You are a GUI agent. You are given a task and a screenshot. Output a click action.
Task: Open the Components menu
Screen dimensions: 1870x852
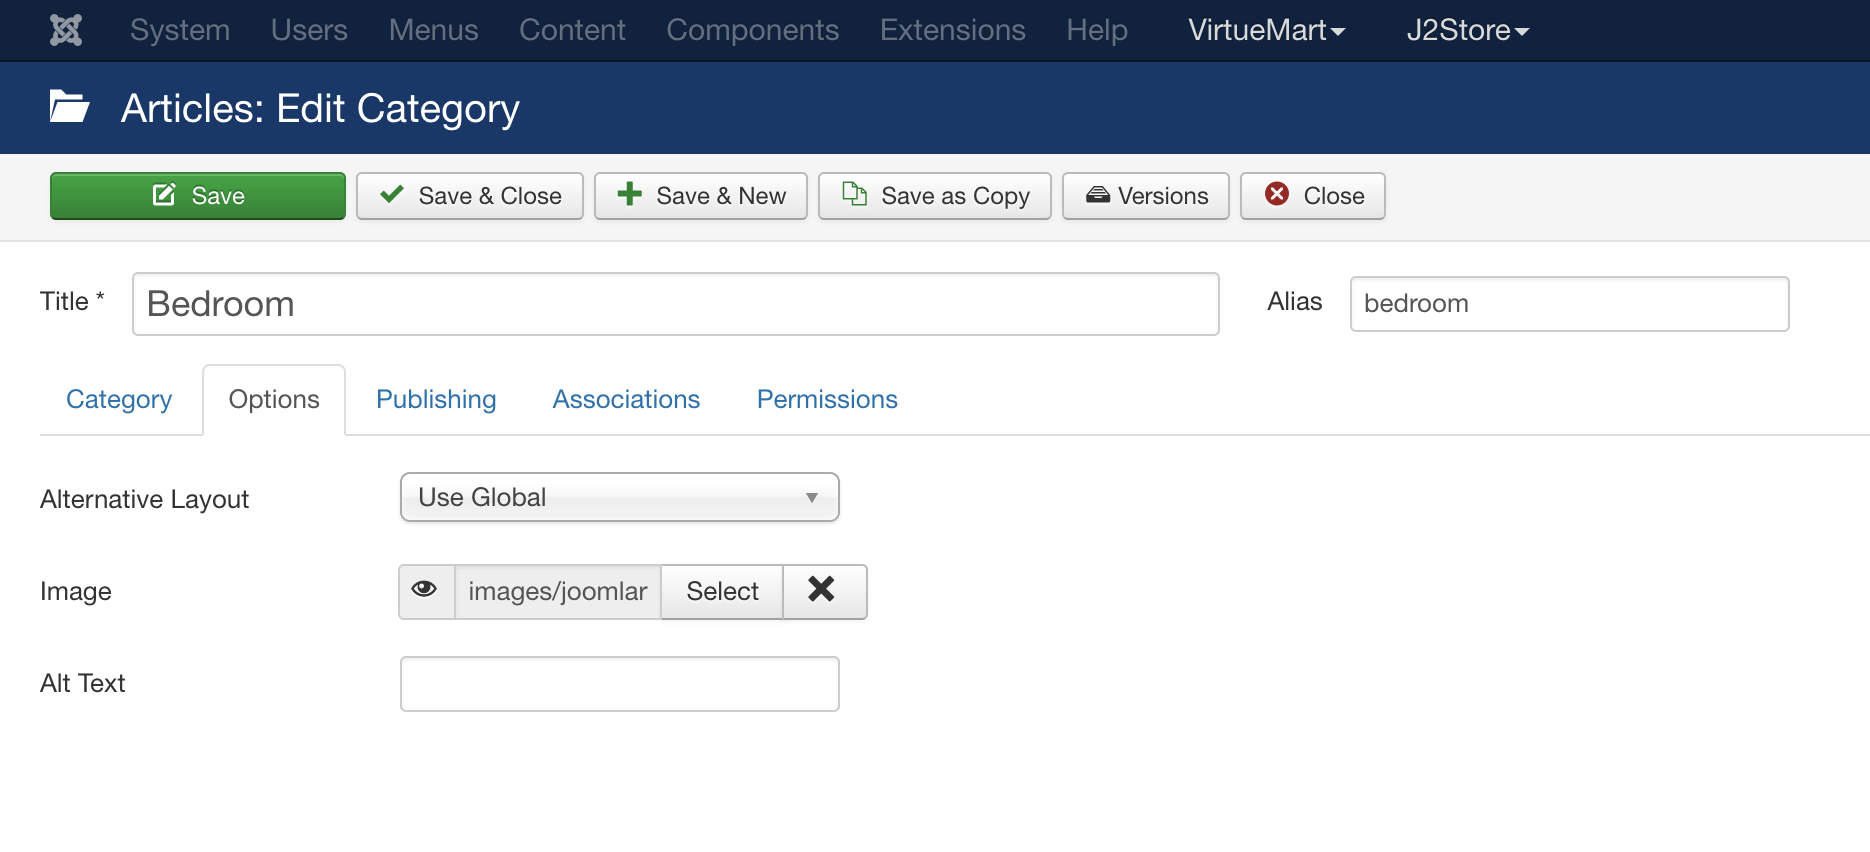click(752, 30)
